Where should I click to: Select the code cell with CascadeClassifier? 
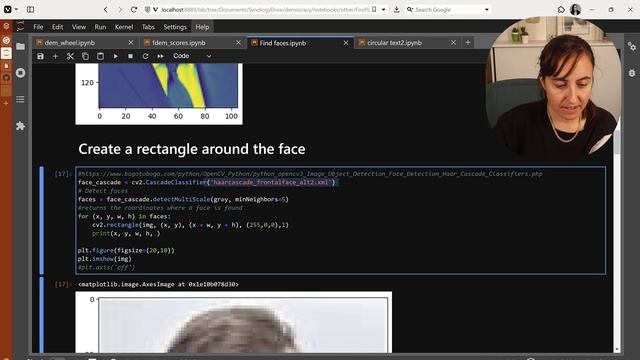[x=340, y=220]
